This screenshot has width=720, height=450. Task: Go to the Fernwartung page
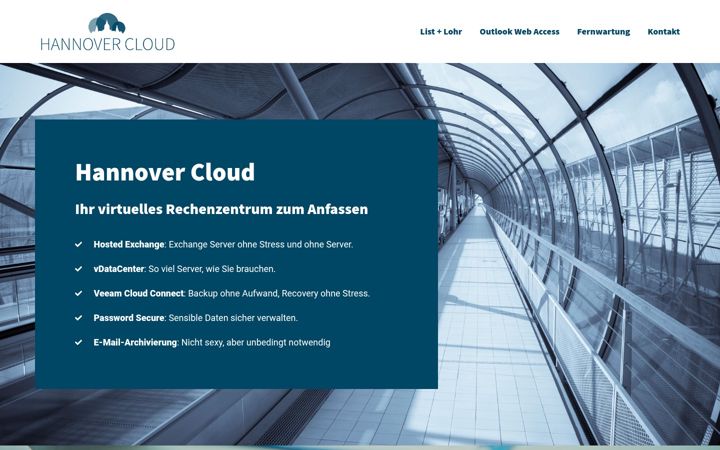[x=603, y=32]
